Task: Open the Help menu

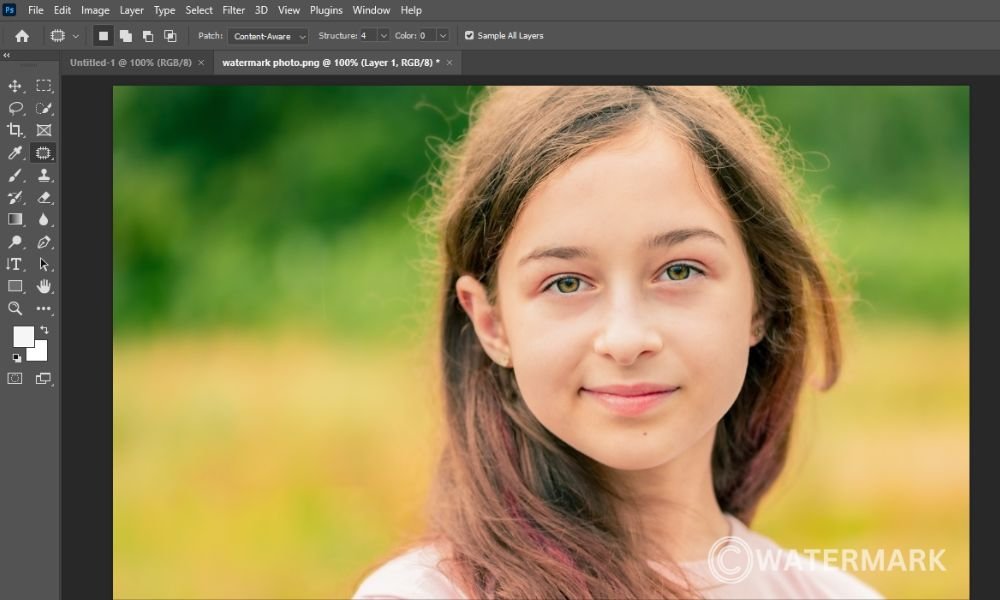Action: pos(411,10)
